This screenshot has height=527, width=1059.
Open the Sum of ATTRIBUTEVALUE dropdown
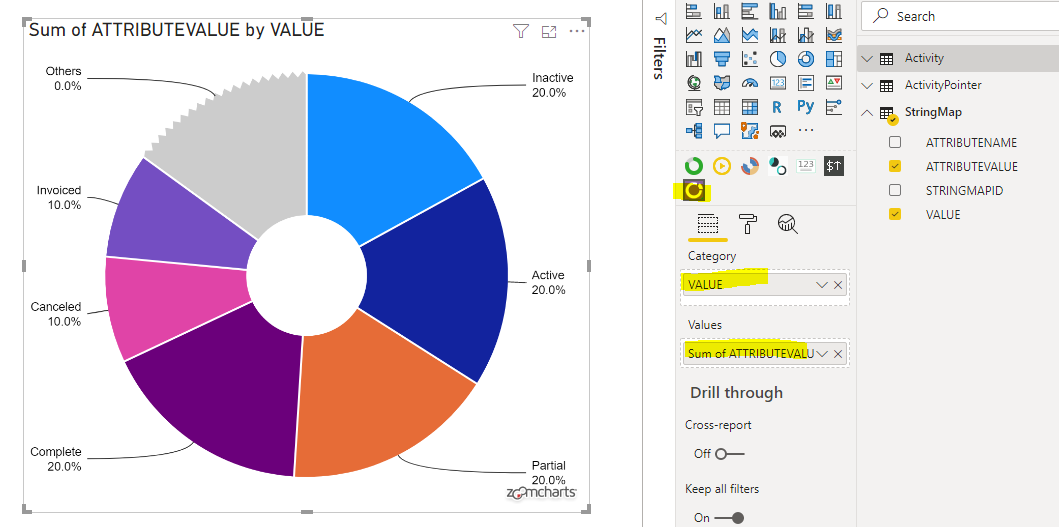click(821, 353)
